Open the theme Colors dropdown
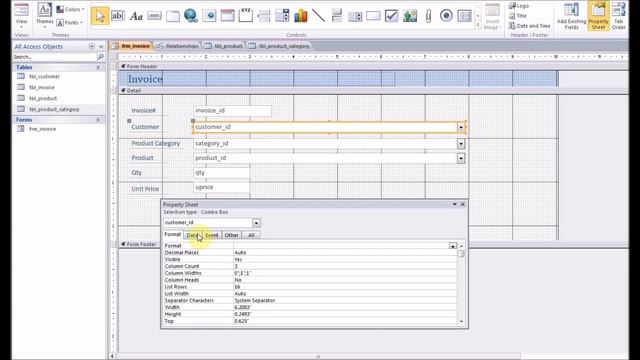 [70, 9]
